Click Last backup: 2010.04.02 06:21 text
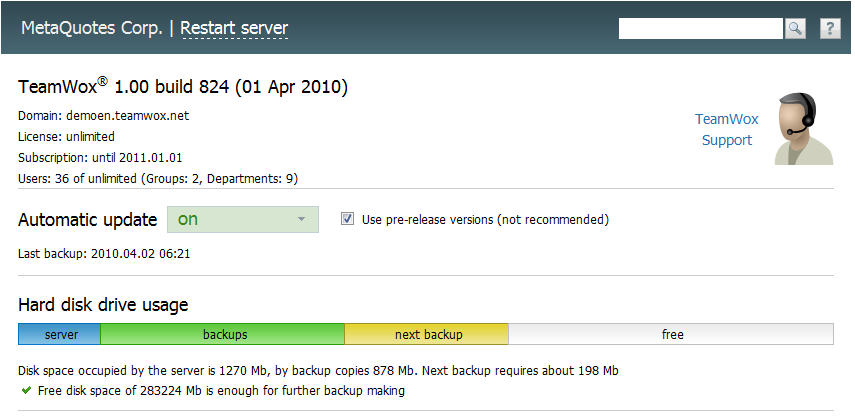Image resolution: width=855 pixels, height=418 pixels. [x=104, y=253]
